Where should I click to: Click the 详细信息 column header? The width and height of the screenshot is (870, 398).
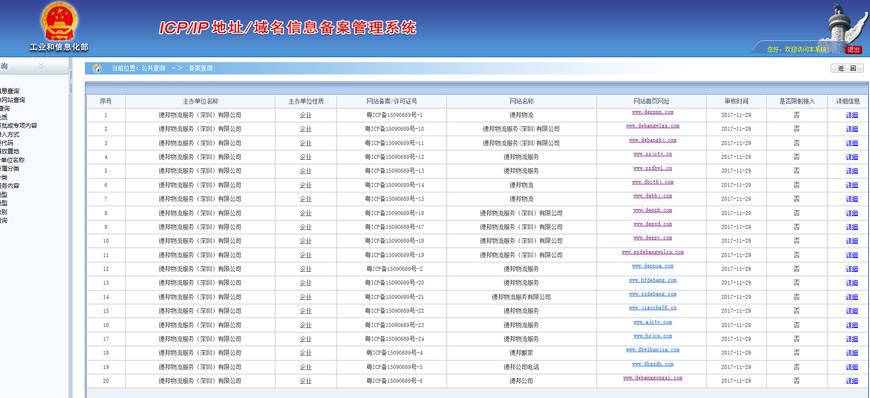click(x=847, y=102)
